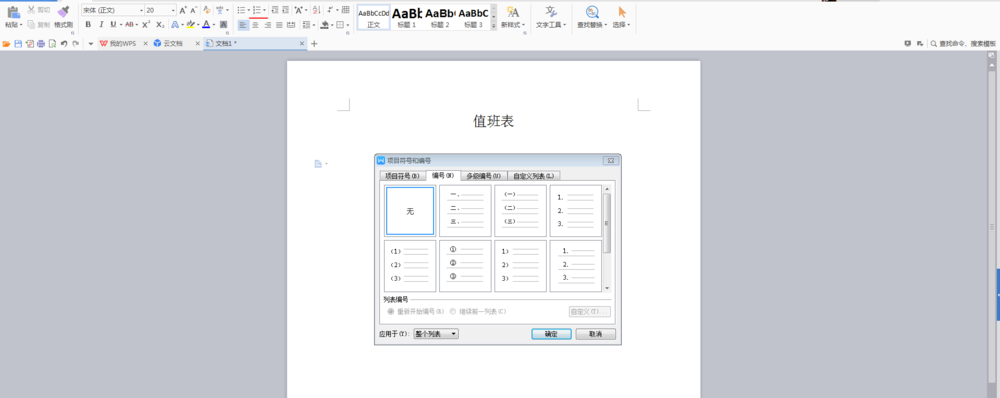The width and height of the screenshot is (1000, 398).
Task: Apply superscript X² formatting
Action: point(146,24)
